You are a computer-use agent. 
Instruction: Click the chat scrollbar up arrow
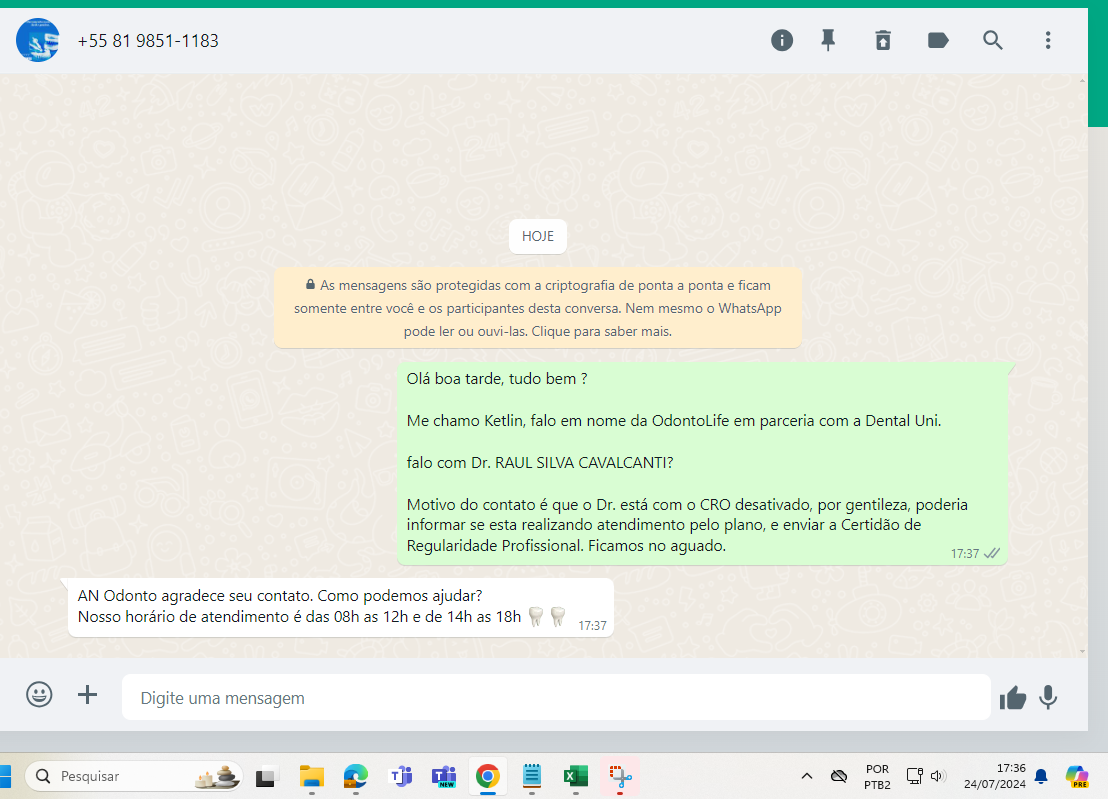pyautogui.click(x=1083, y=80)
